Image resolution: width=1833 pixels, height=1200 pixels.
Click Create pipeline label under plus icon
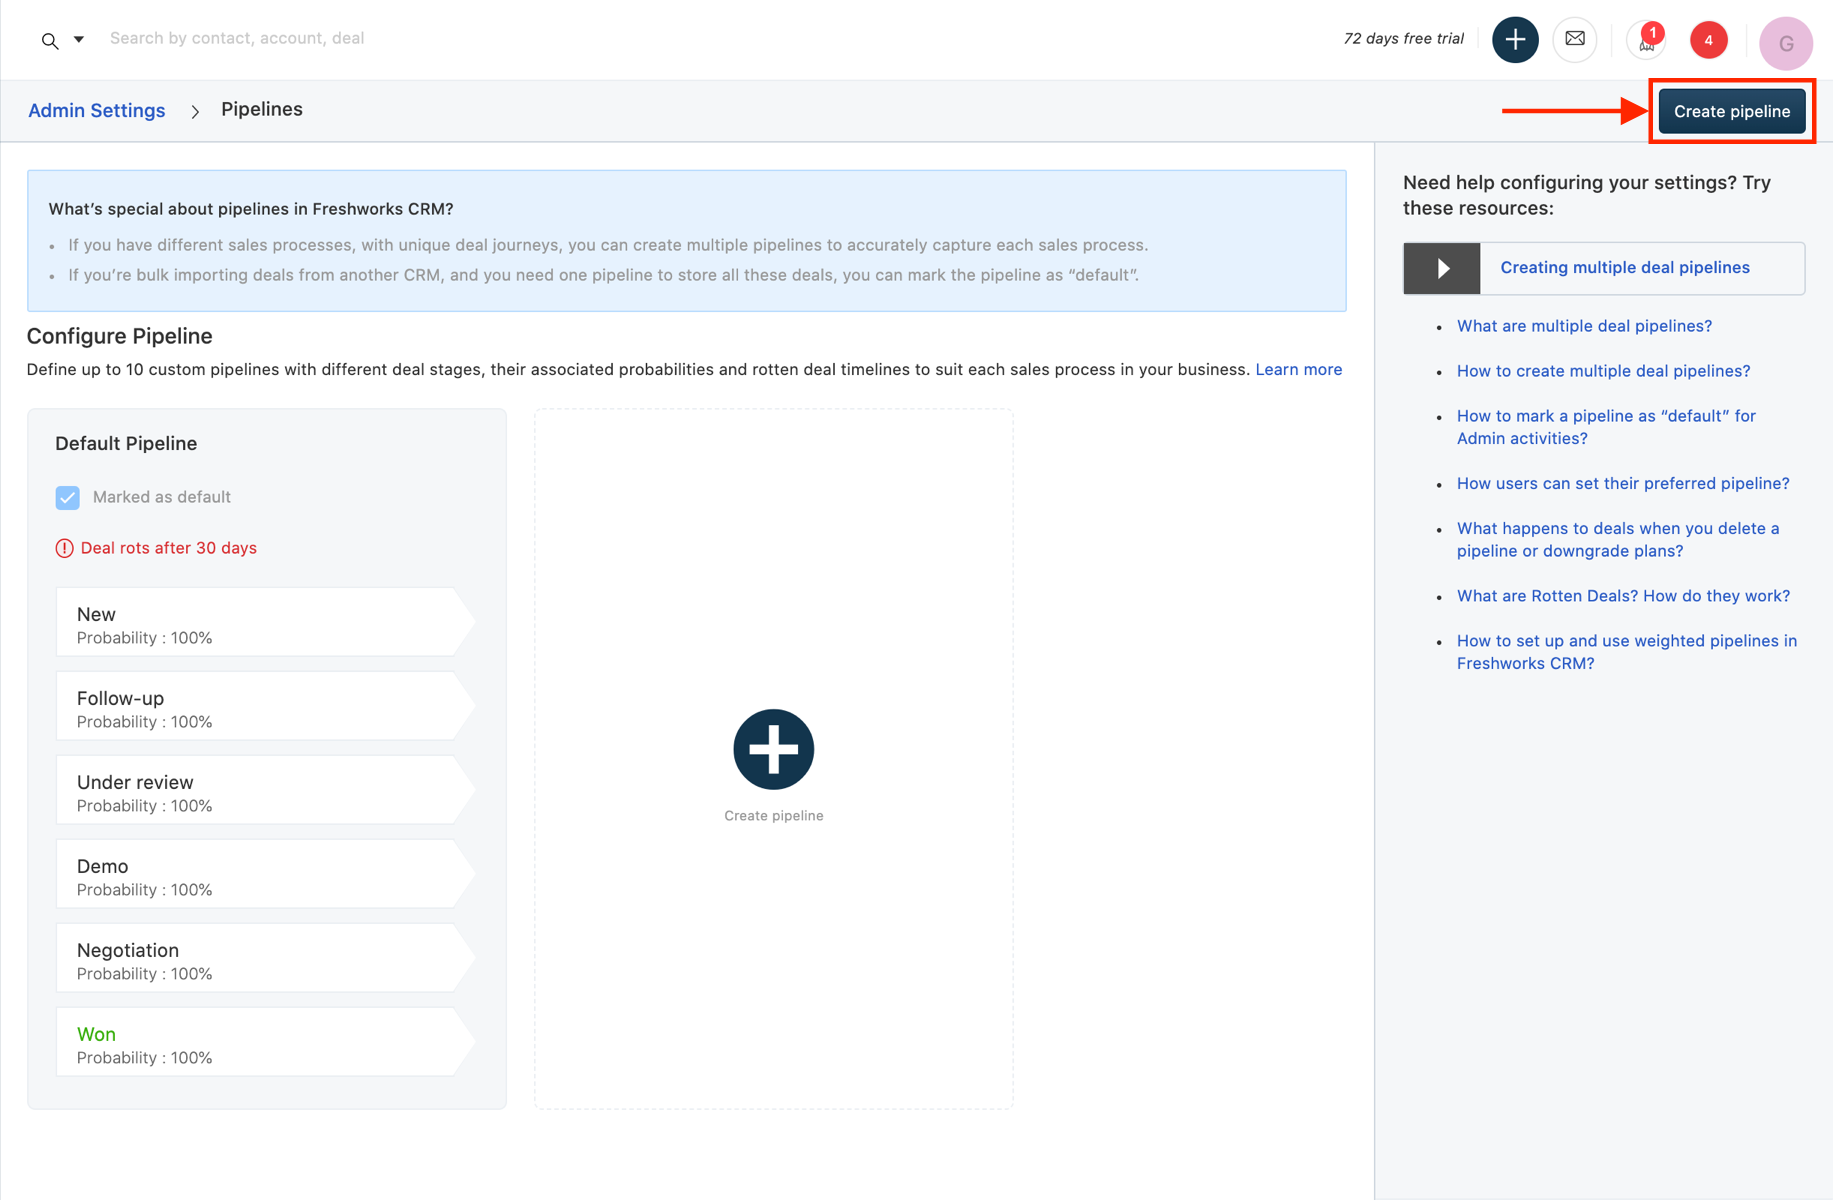tap(774, 816)
